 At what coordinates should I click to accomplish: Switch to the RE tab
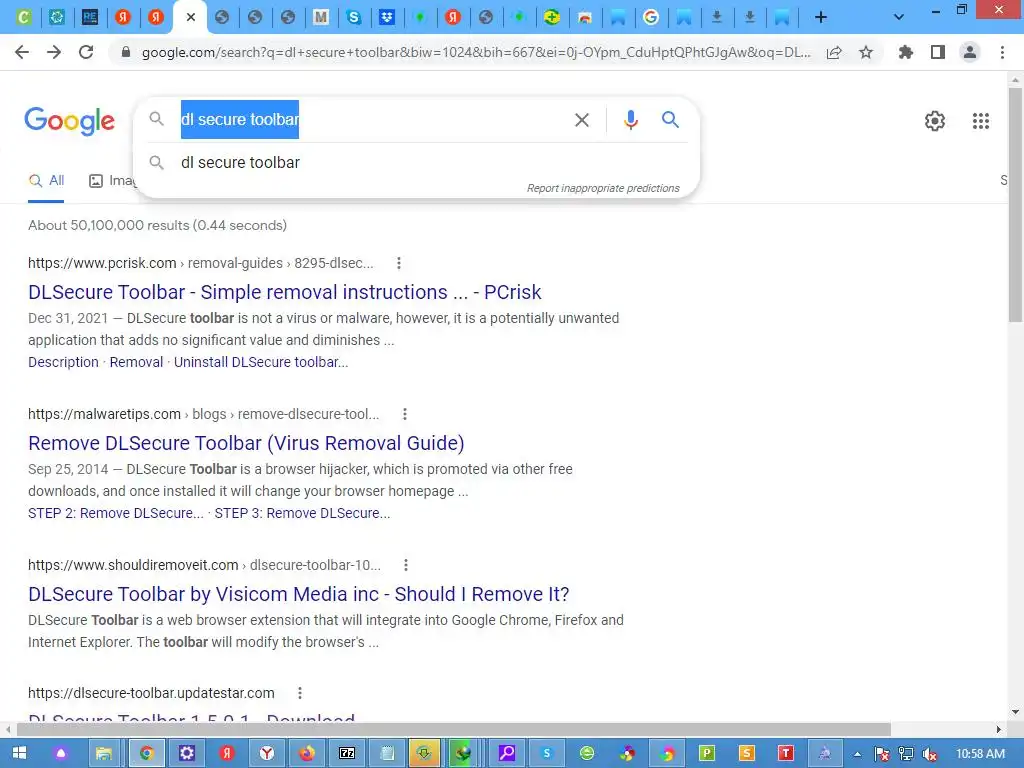coord(90,18)
